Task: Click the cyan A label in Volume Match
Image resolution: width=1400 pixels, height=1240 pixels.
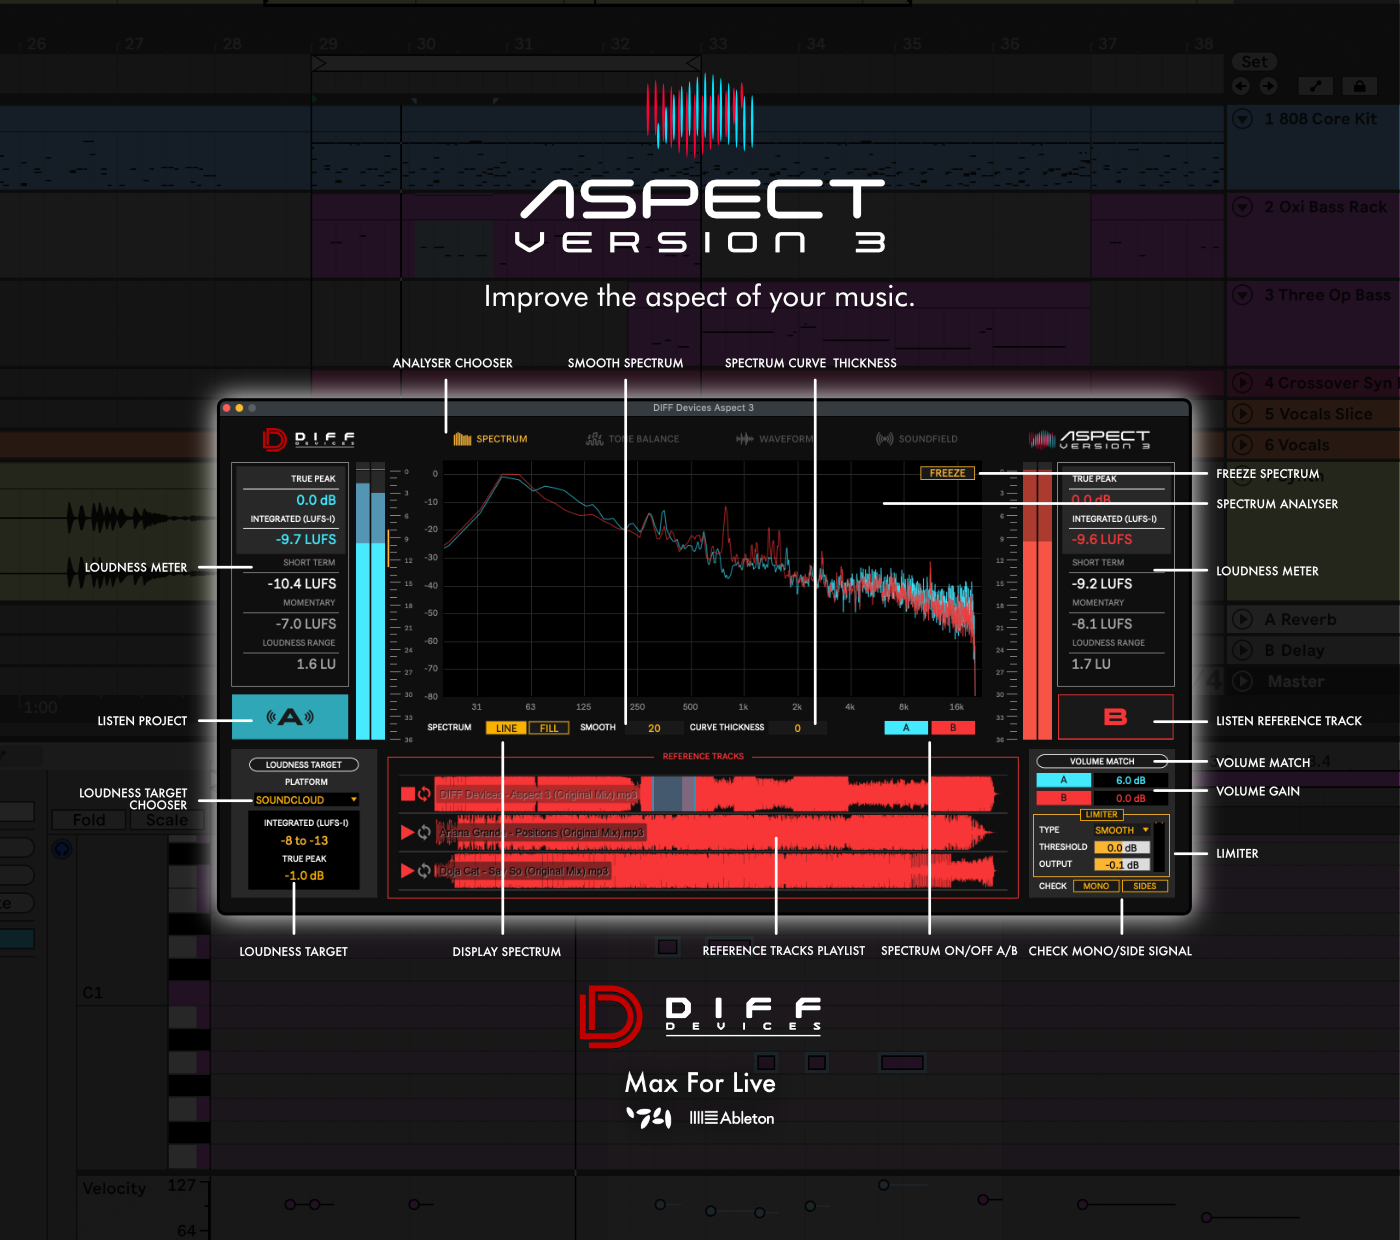Action: tap(1063, 780)
